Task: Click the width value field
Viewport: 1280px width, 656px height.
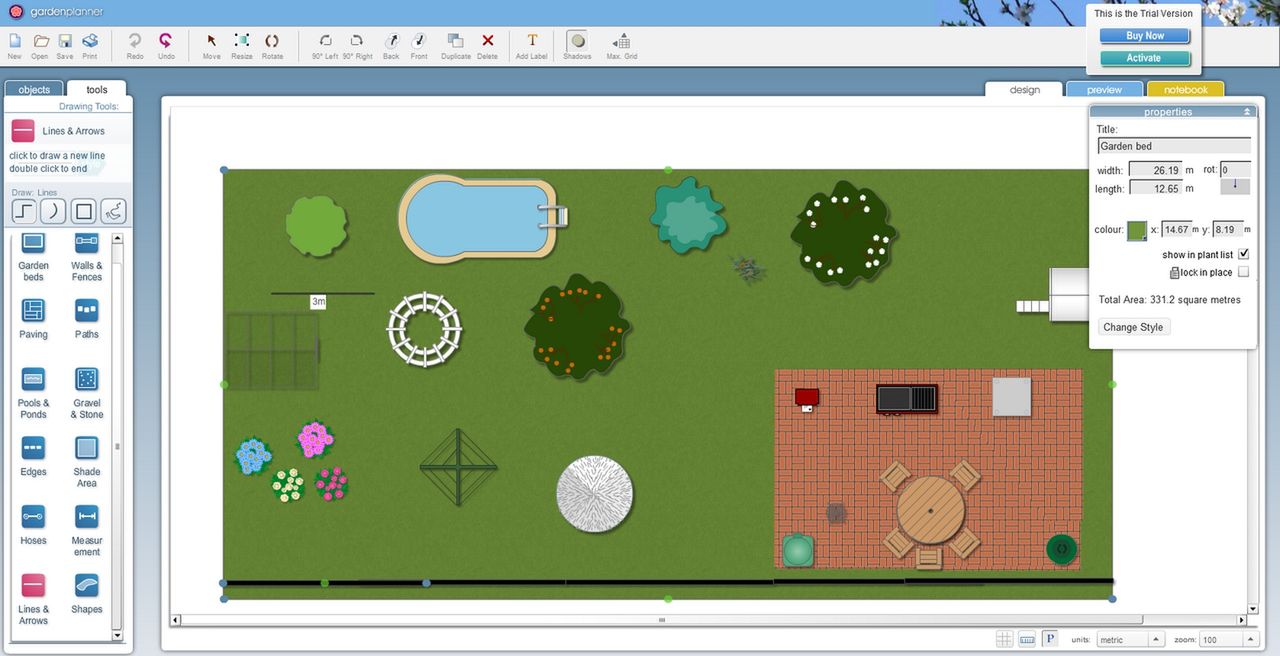Action: coord(1155,170)
